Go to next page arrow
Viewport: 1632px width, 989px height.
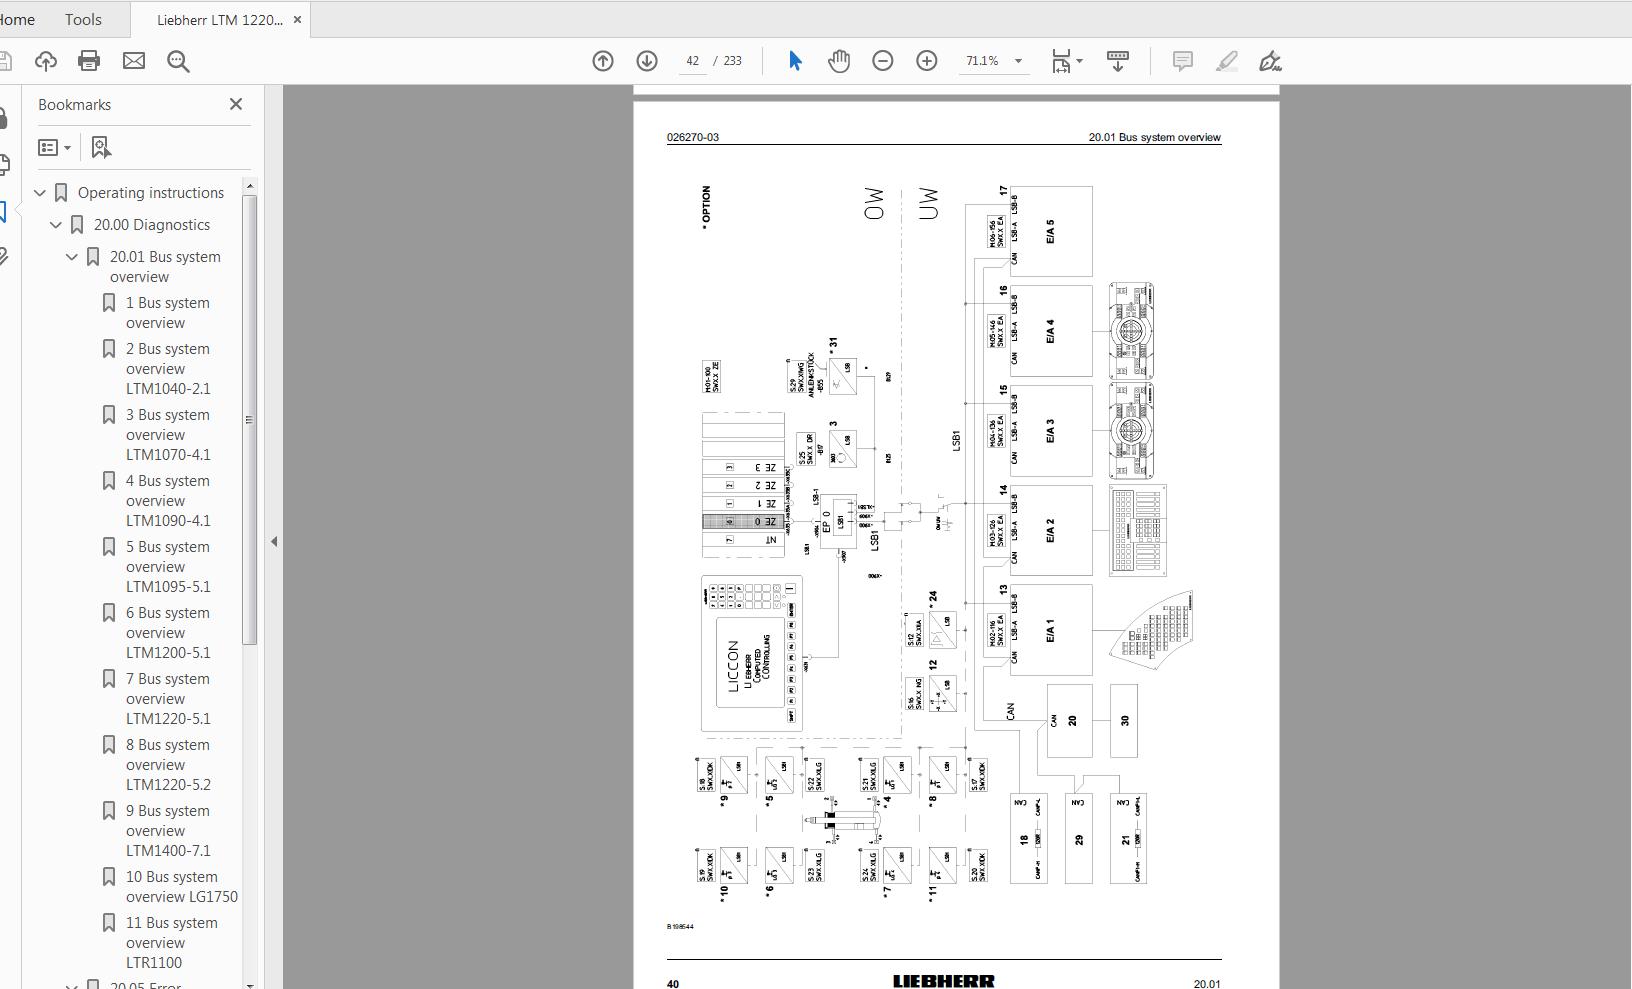tap(647, 61)
